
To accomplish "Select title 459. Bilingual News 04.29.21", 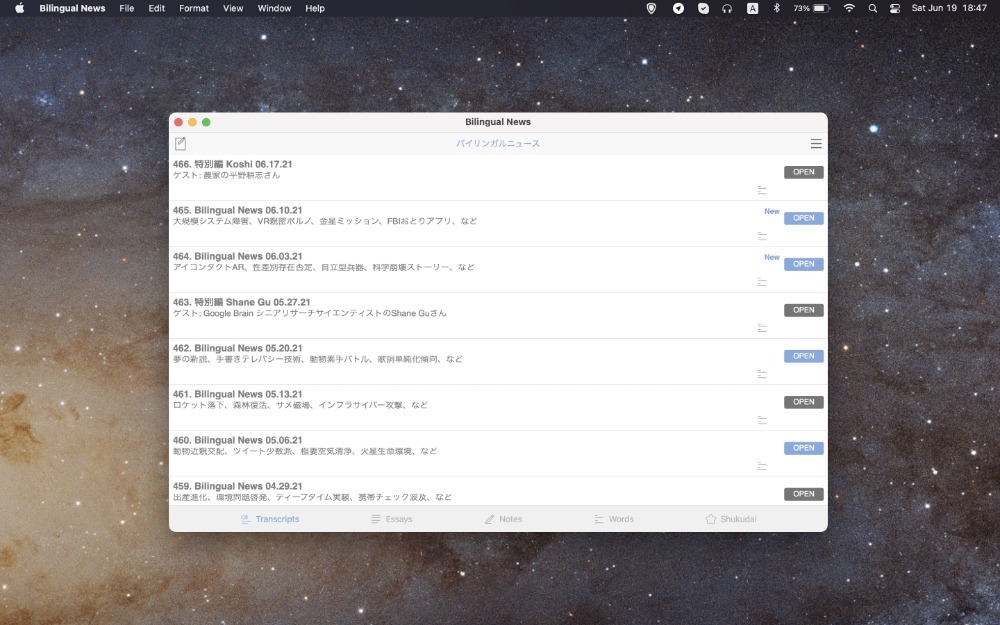I will pyautogui.click(x=237, y=486).
